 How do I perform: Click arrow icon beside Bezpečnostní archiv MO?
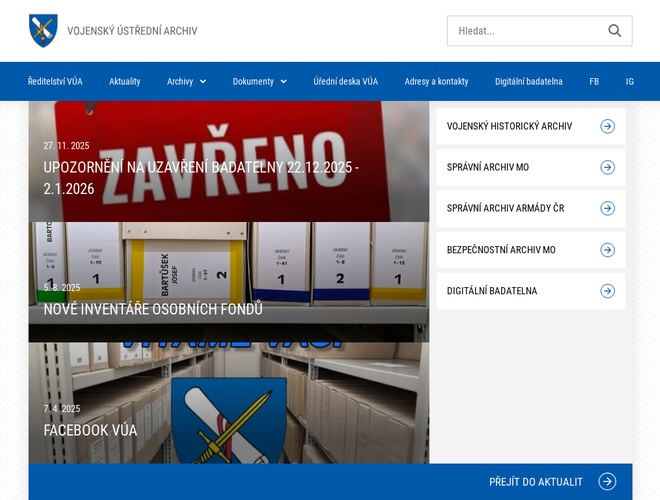pos(607,250)
